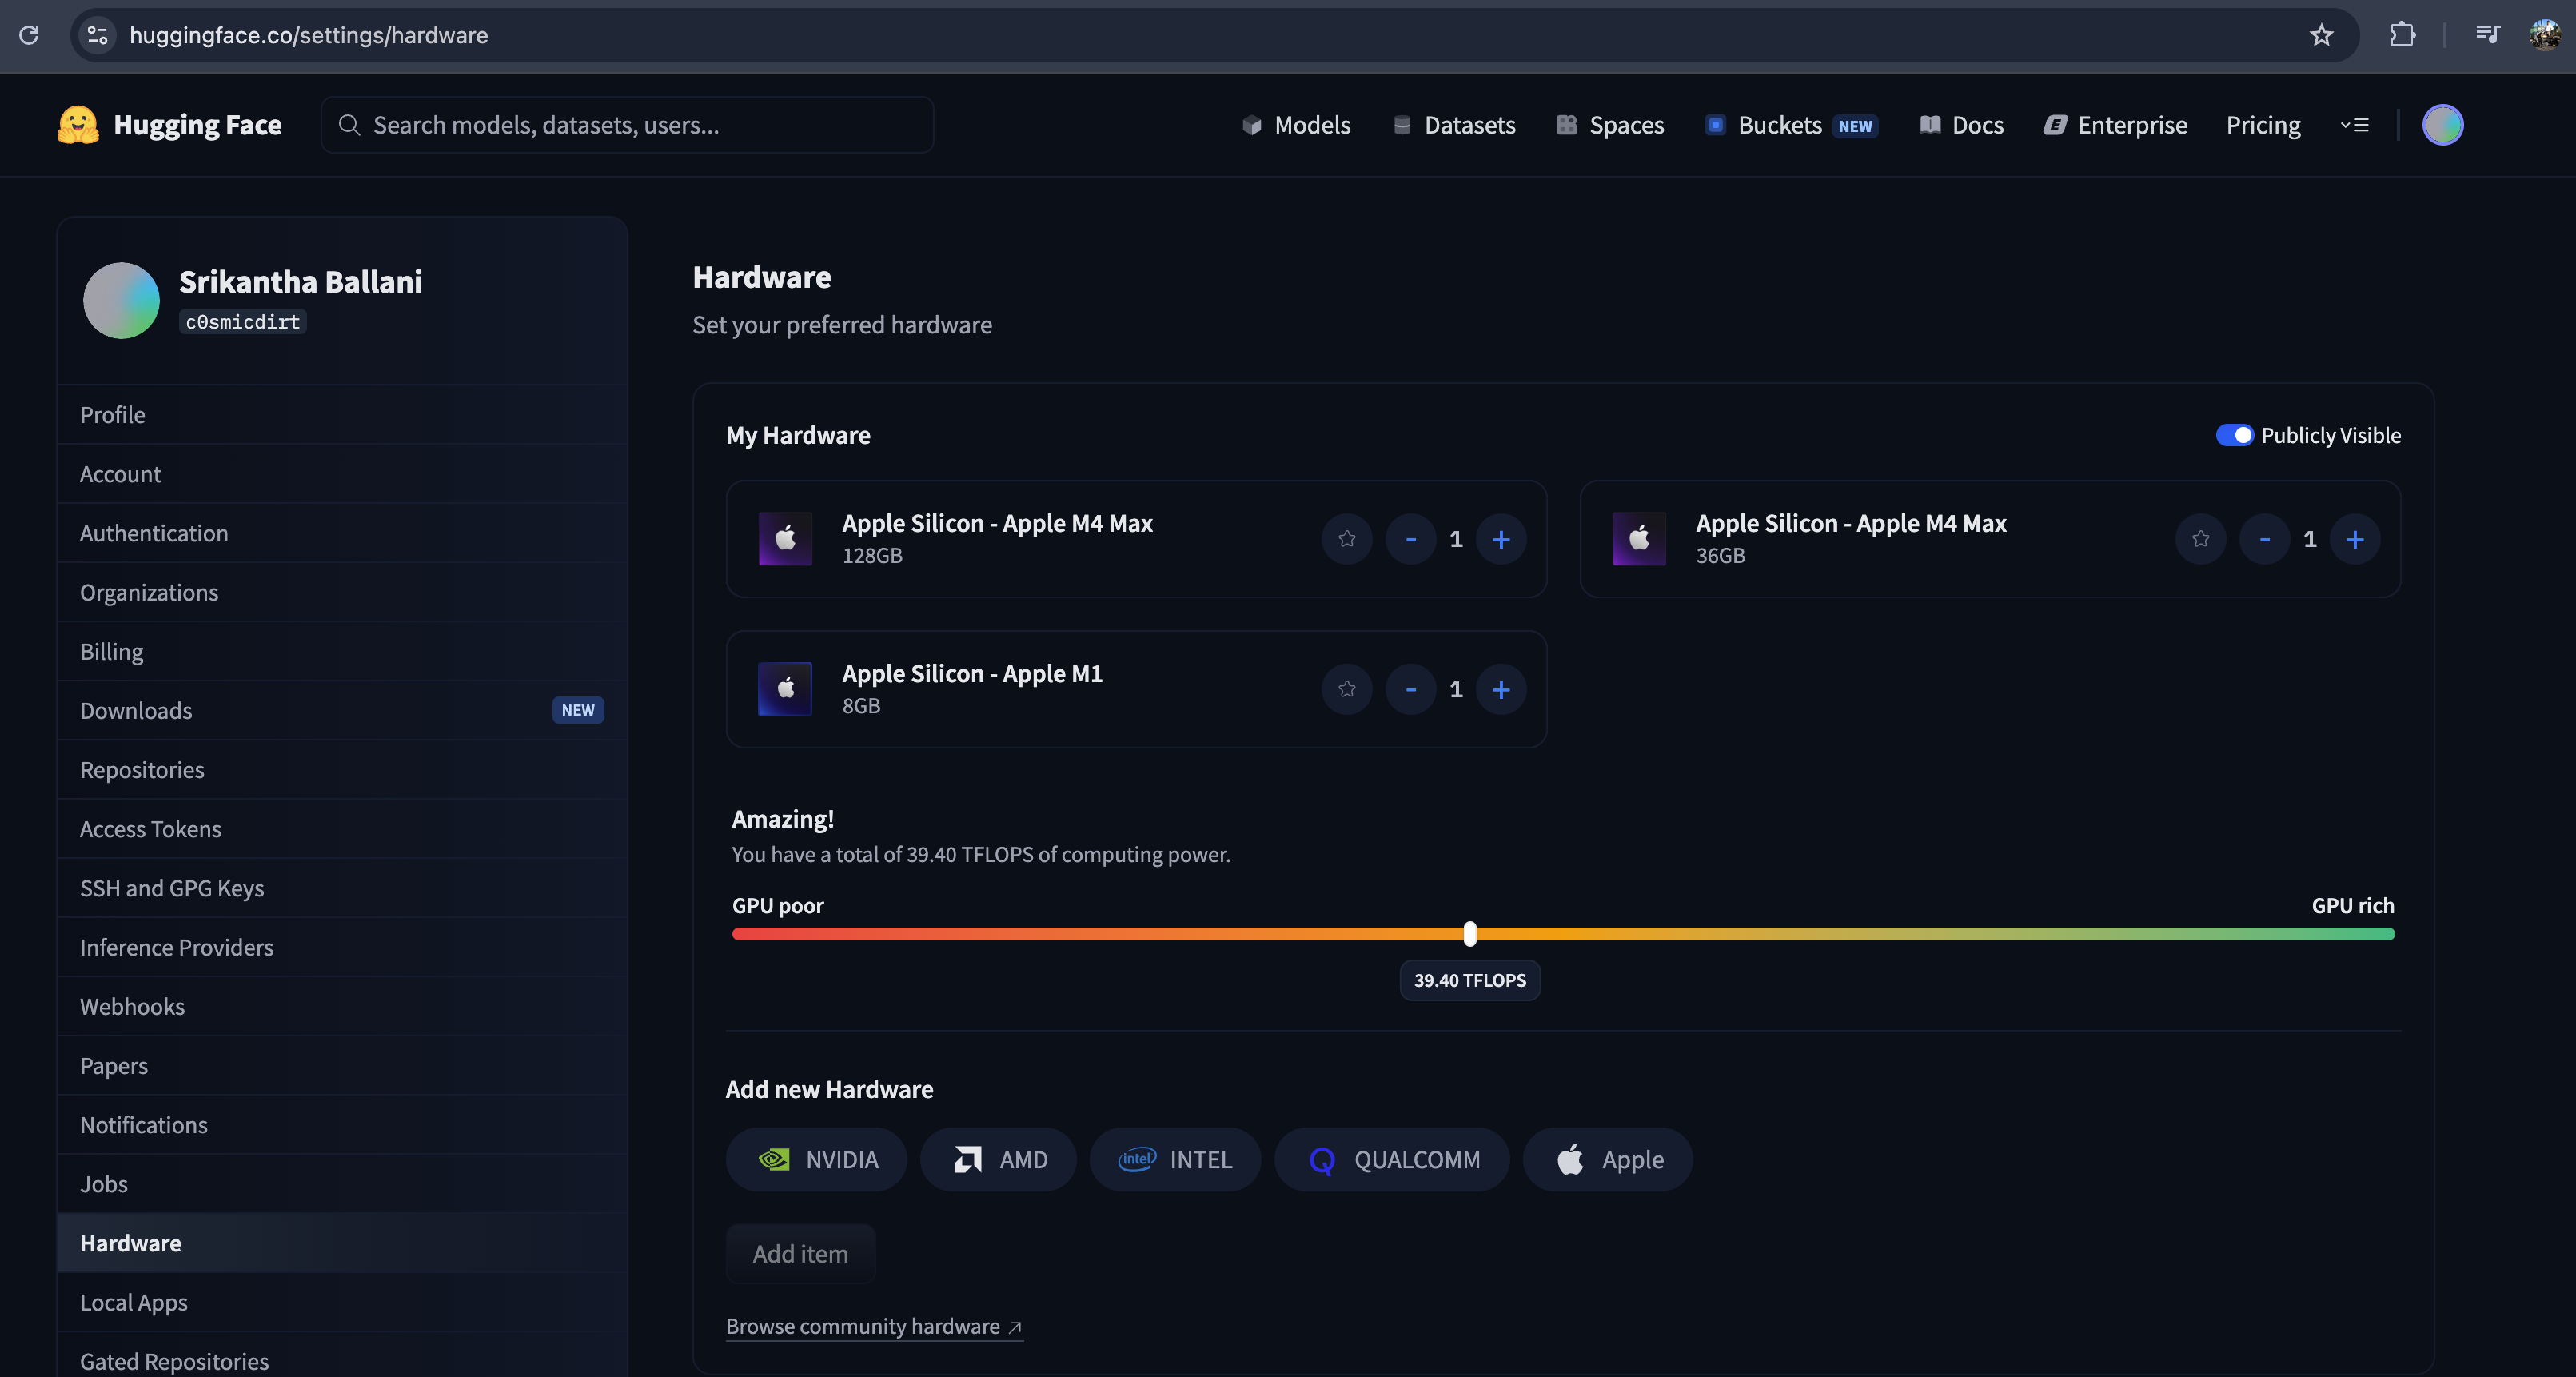Screen dimensions: 2576x1377
Task: Open Docs in the top navigation
Action: (1961, 125)
